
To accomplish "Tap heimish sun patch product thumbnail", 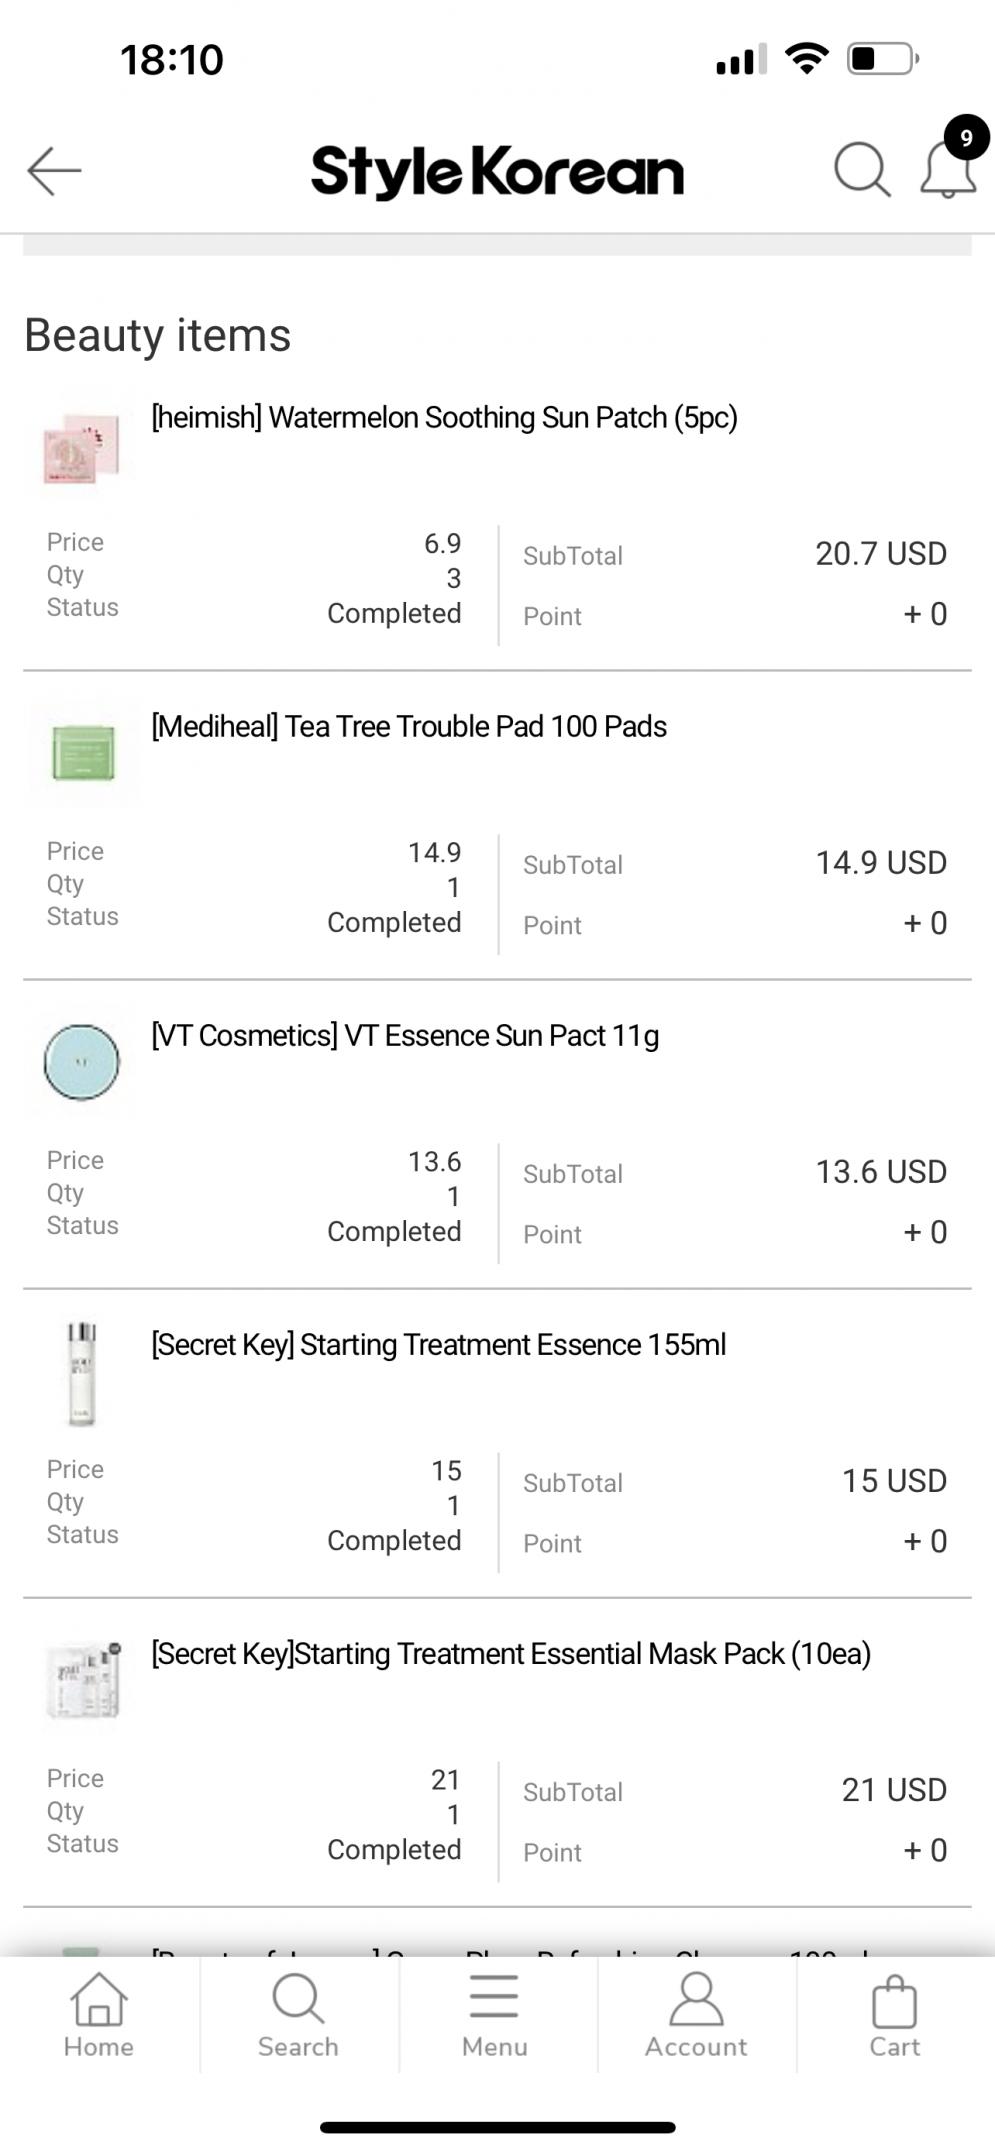I will (x=81, y=447).
